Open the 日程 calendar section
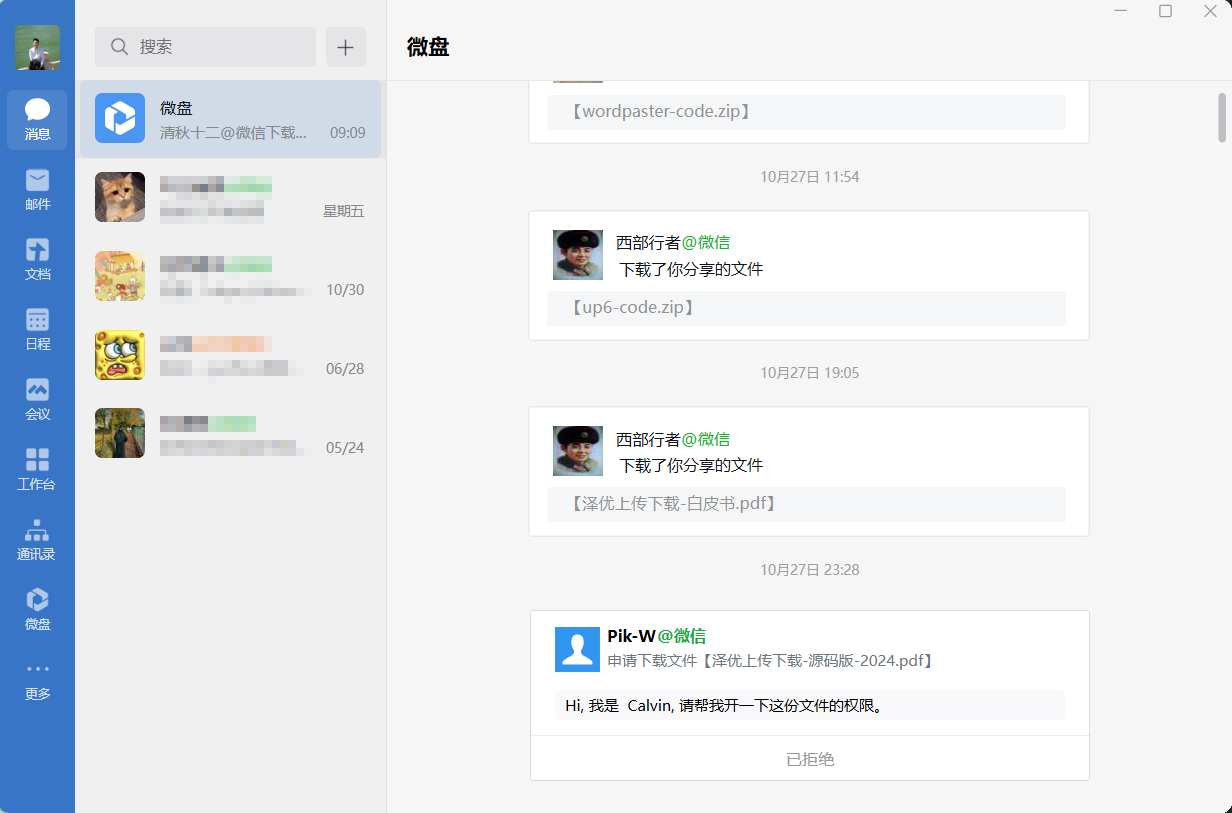The width and height of the screenshot is (1232, 813). coord(37,330)
